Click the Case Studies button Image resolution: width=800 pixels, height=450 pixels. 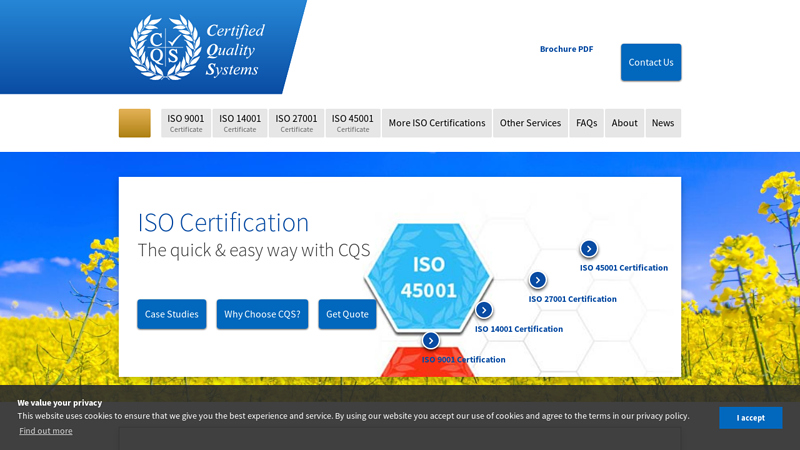point(171,314)
